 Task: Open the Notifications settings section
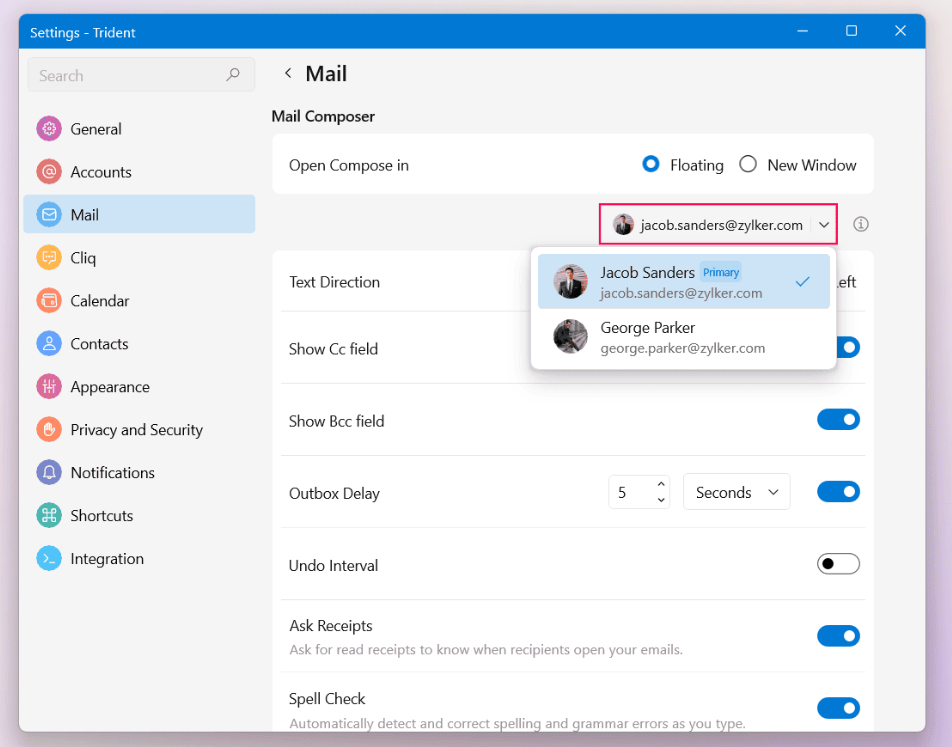click(x=139, y=472)
